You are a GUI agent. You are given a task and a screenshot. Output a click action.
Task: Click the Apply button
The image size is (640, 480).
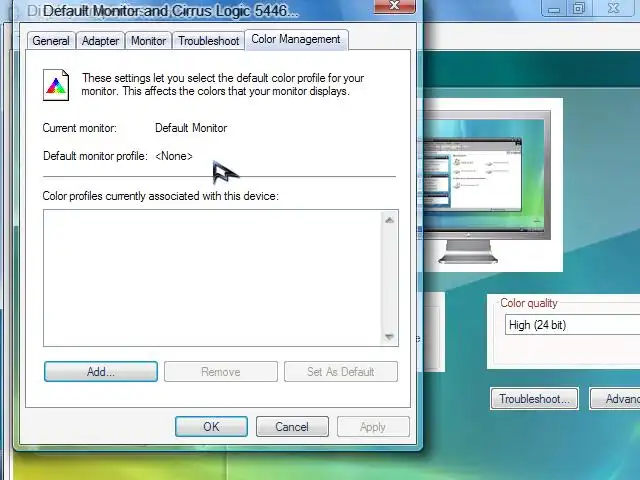[x=373, y=427]
